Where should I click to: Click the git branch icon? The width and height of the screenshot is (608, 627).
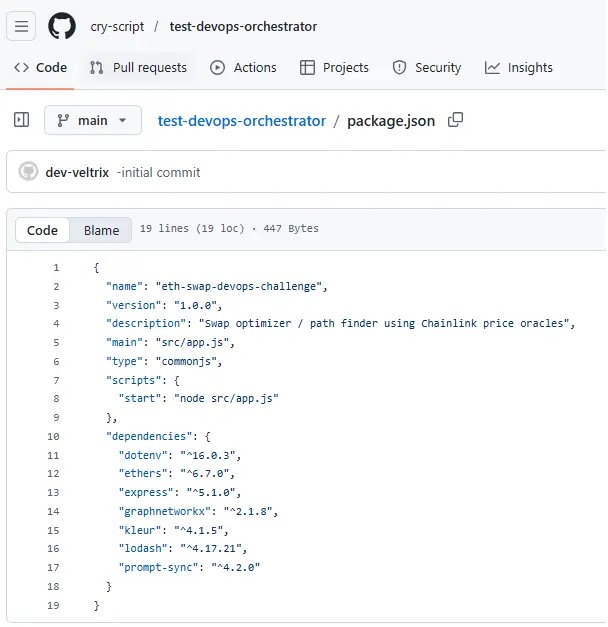[x=63, y=120]
